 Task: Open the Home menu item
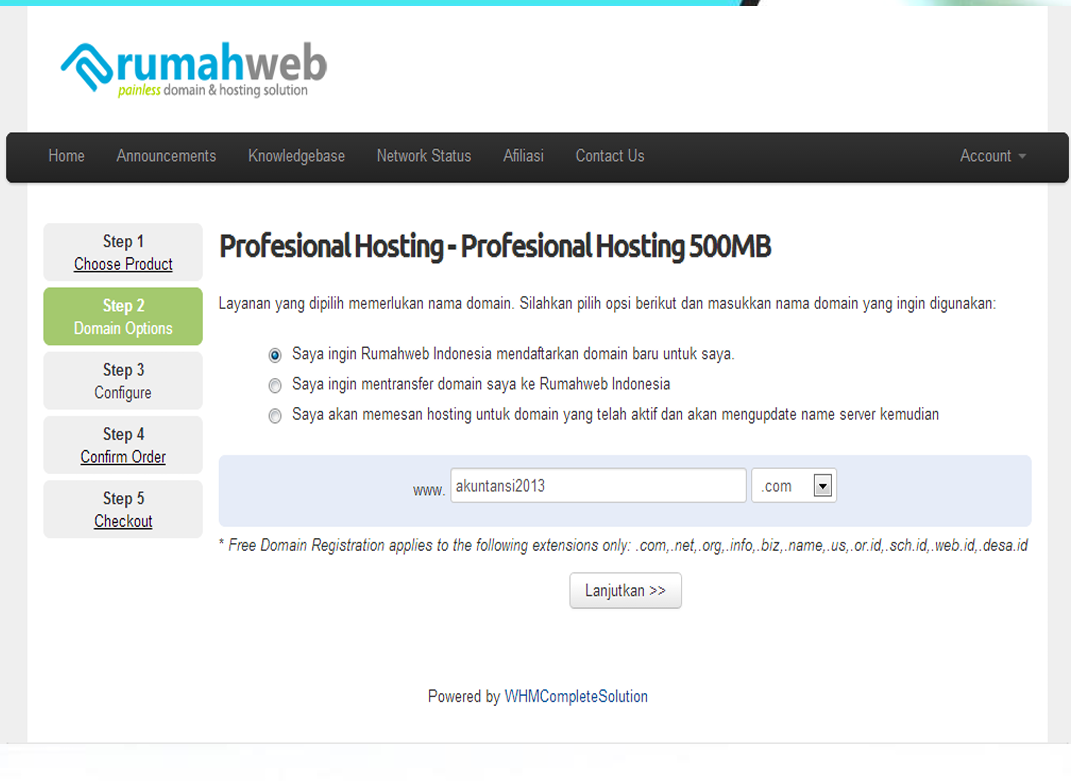[66, 156]
